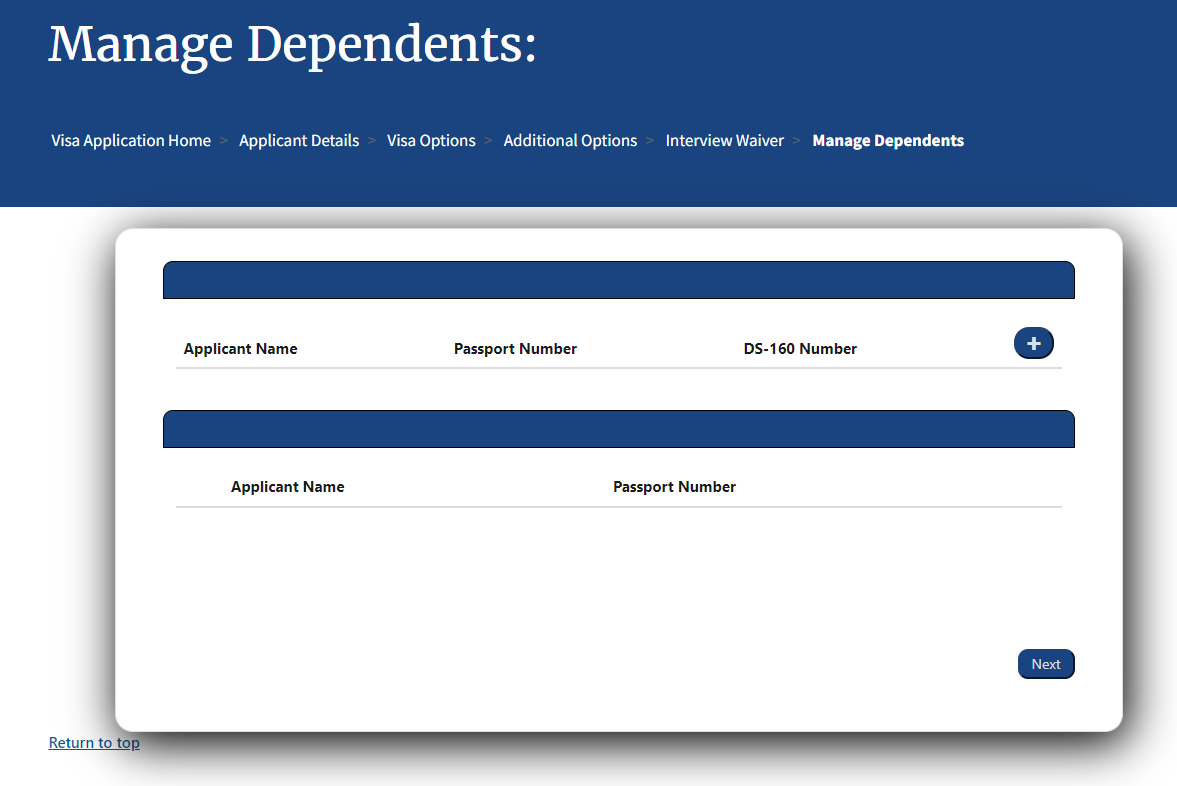The image size is (1177, 786).
Task: Select Visa Options in the breadcrumb trail
Action: click(x=431, y=140)
